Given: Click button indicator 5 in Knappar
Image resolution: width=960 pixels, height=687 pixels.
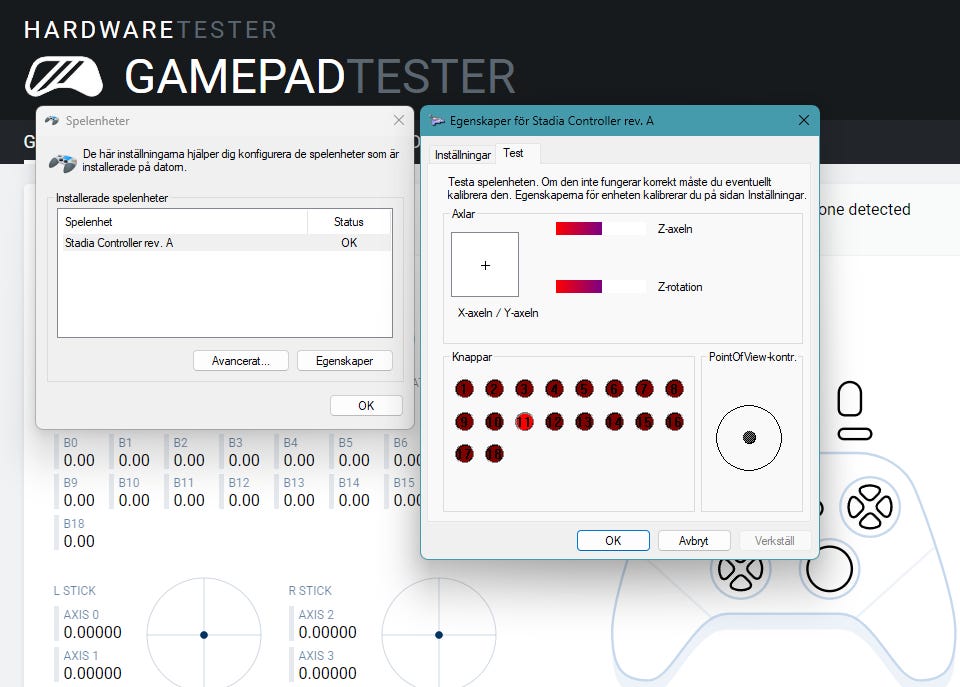Looking at the screenshot, I should [584, 389].
